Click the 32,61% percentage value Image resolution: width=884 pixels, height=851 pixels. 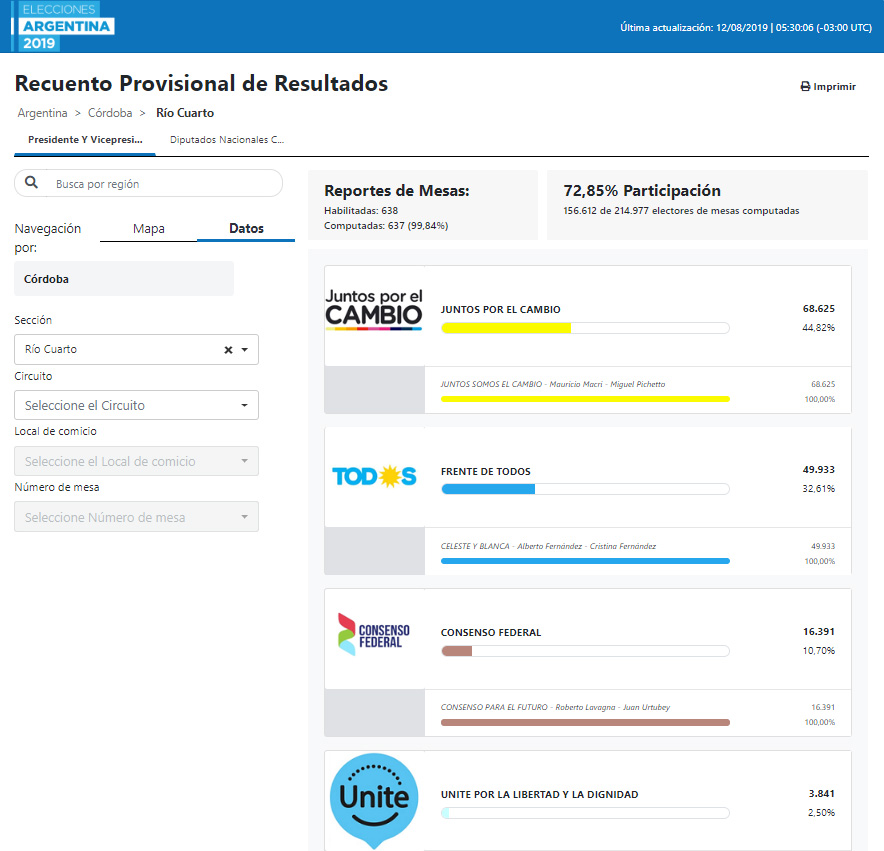coord(819,488)
